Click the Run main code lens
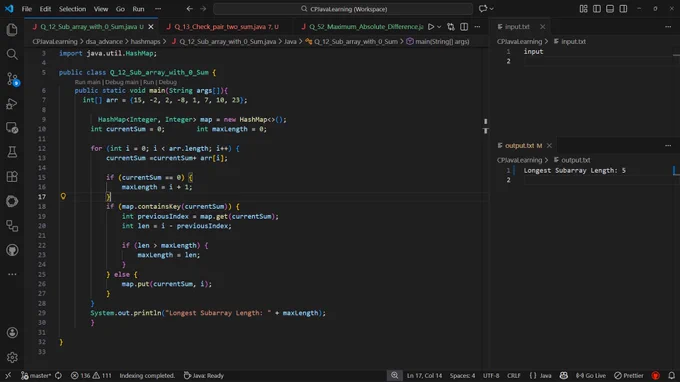Screen dimensions: 680x382 (x=87, y=82)
